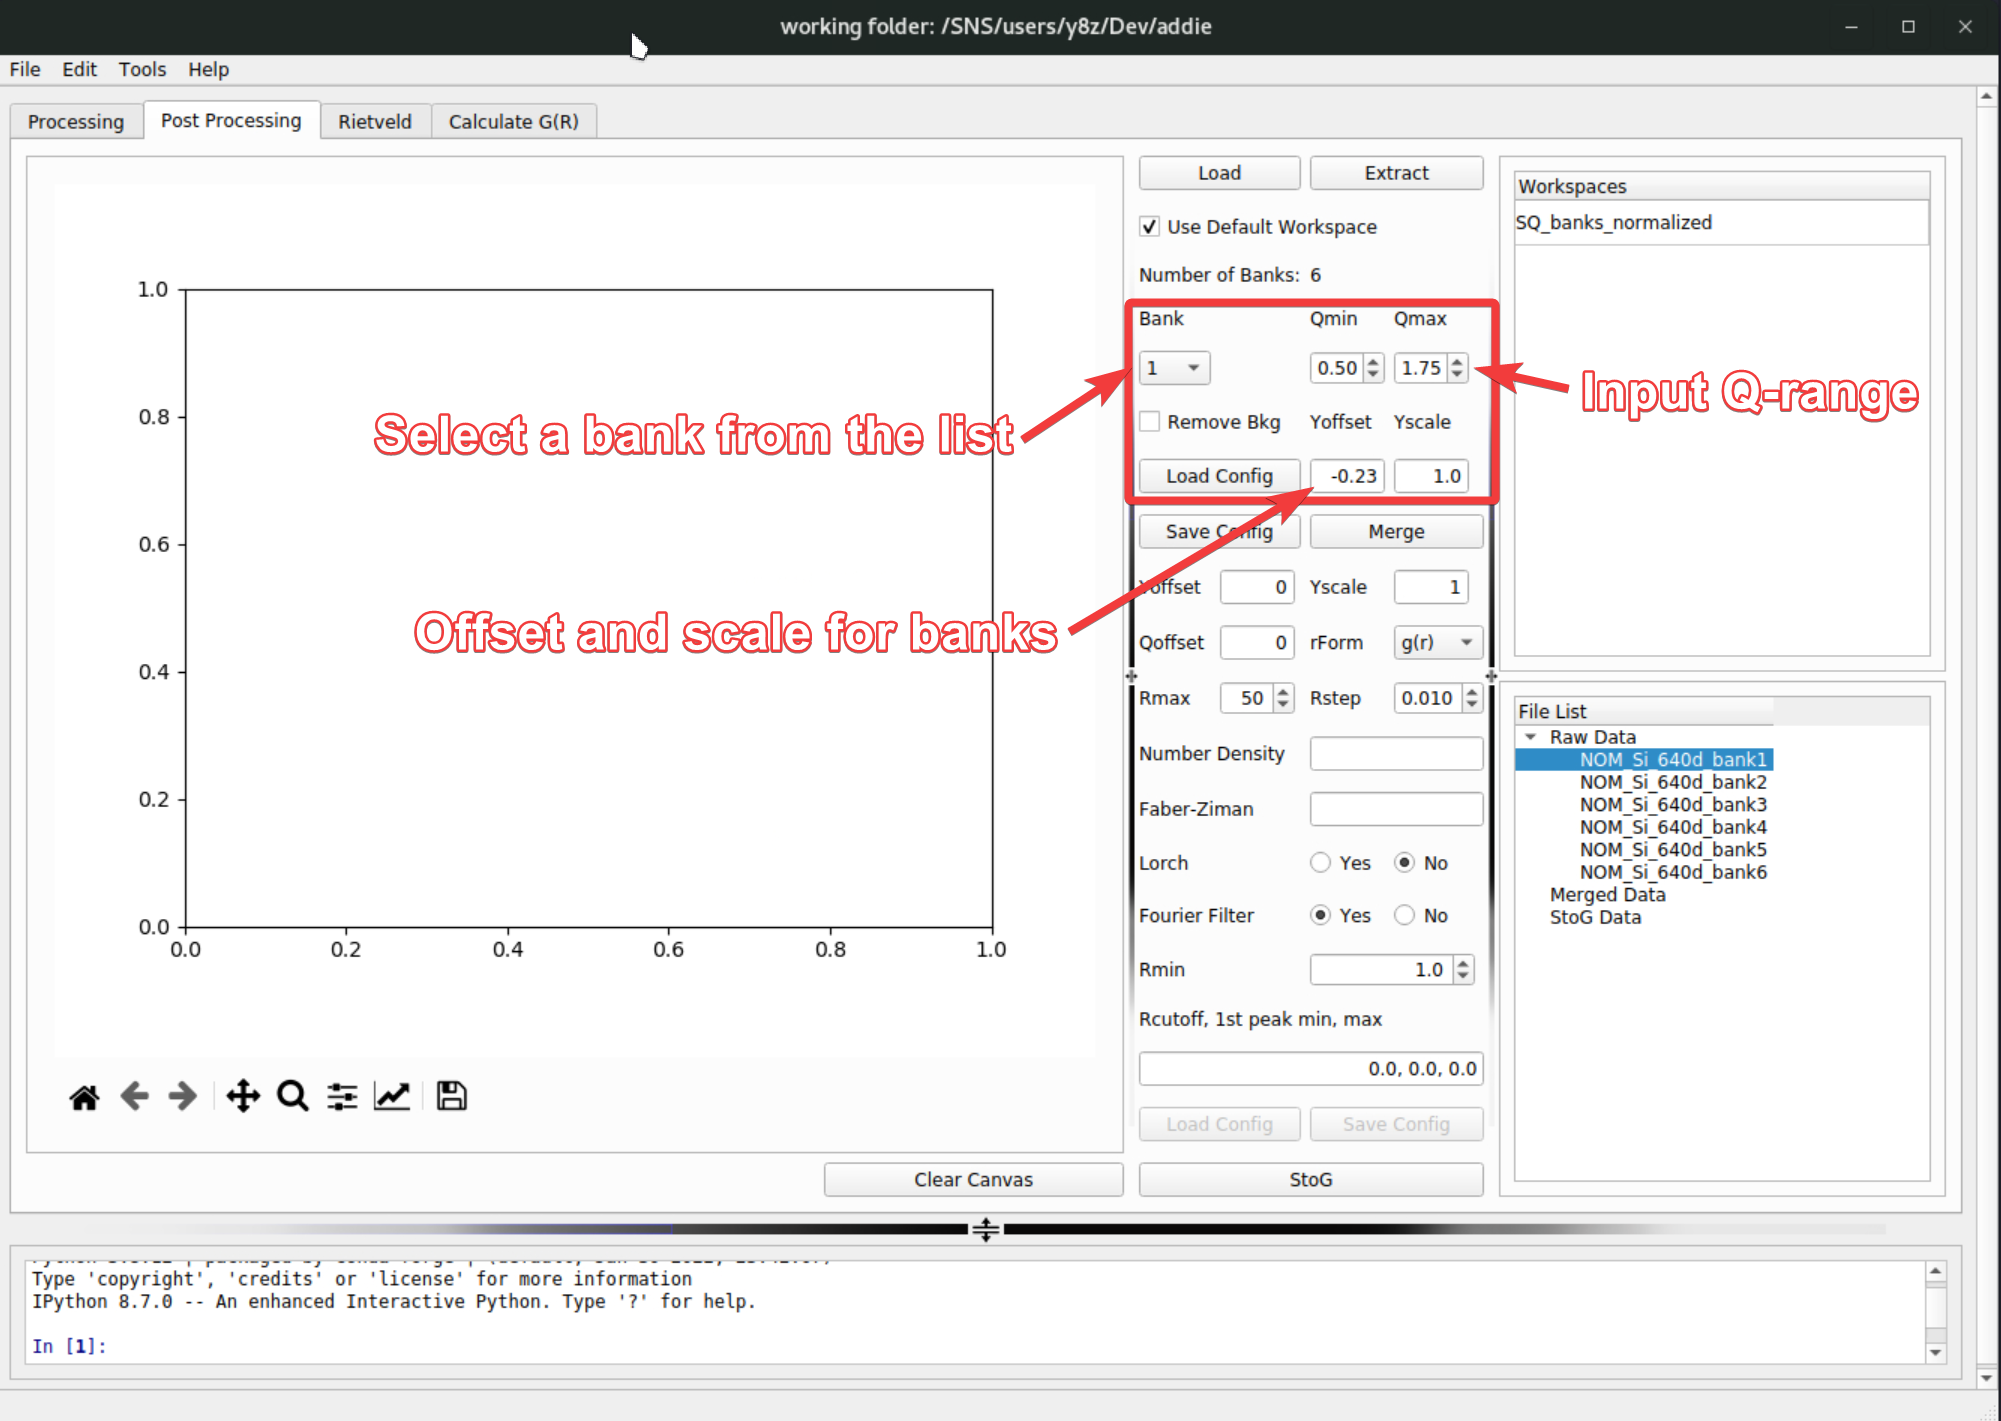Open the Tools menu
The width and height of the screenshot is (2001, 1421).
pyautogui.click(x=142, y=69)
